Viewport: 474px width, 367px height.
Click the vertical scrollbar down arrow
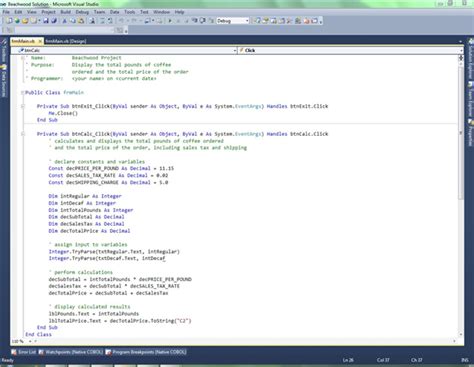[461, 334]
